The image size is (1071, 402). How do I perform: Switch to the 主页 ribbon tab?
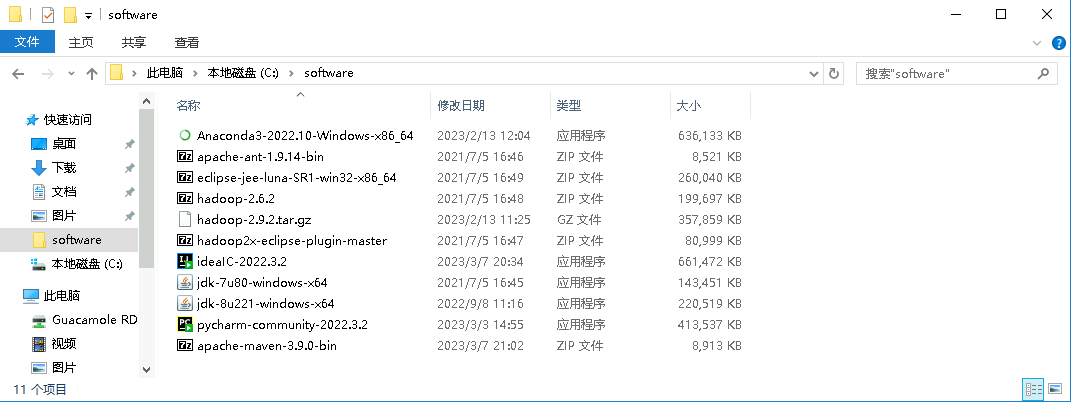tap(81, 42)
